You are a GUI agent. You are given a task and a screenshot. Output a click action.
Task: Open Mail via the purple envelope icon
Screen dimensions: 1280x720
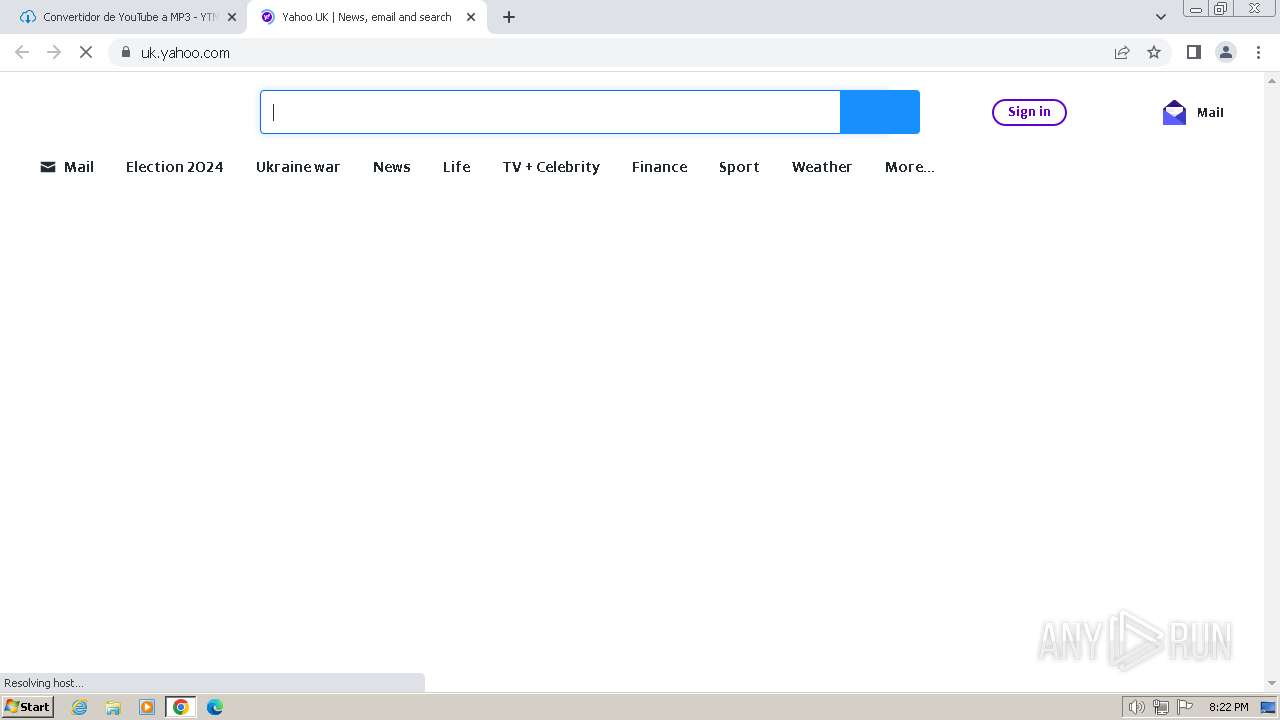1174,112
